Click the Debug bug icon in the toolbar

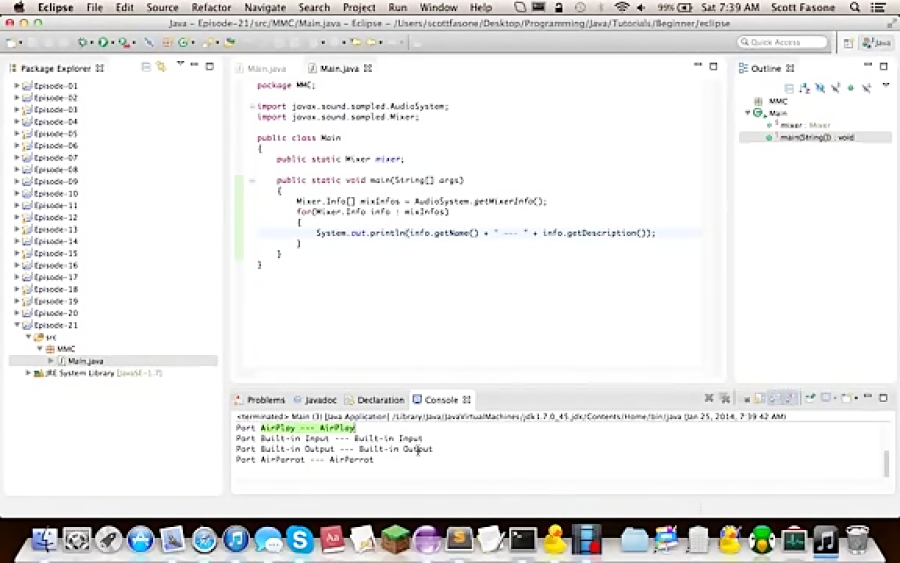[x=82, y=43]
